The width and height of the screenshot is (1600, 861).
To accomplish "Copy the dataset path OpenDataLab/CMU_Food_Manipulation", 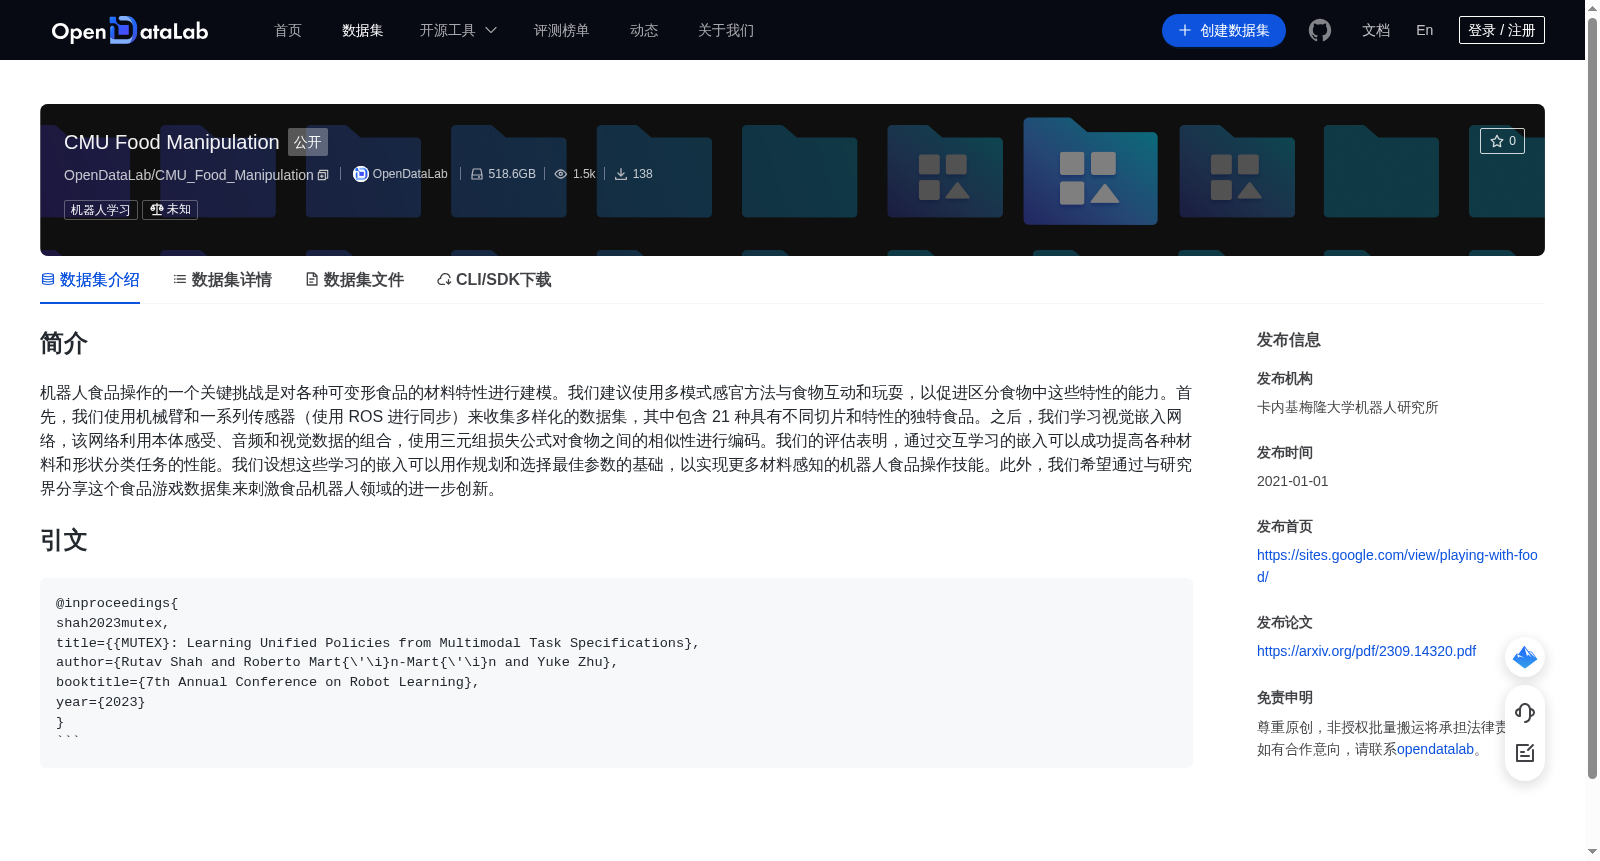I will pyautogui.click(x=323, y=175).
